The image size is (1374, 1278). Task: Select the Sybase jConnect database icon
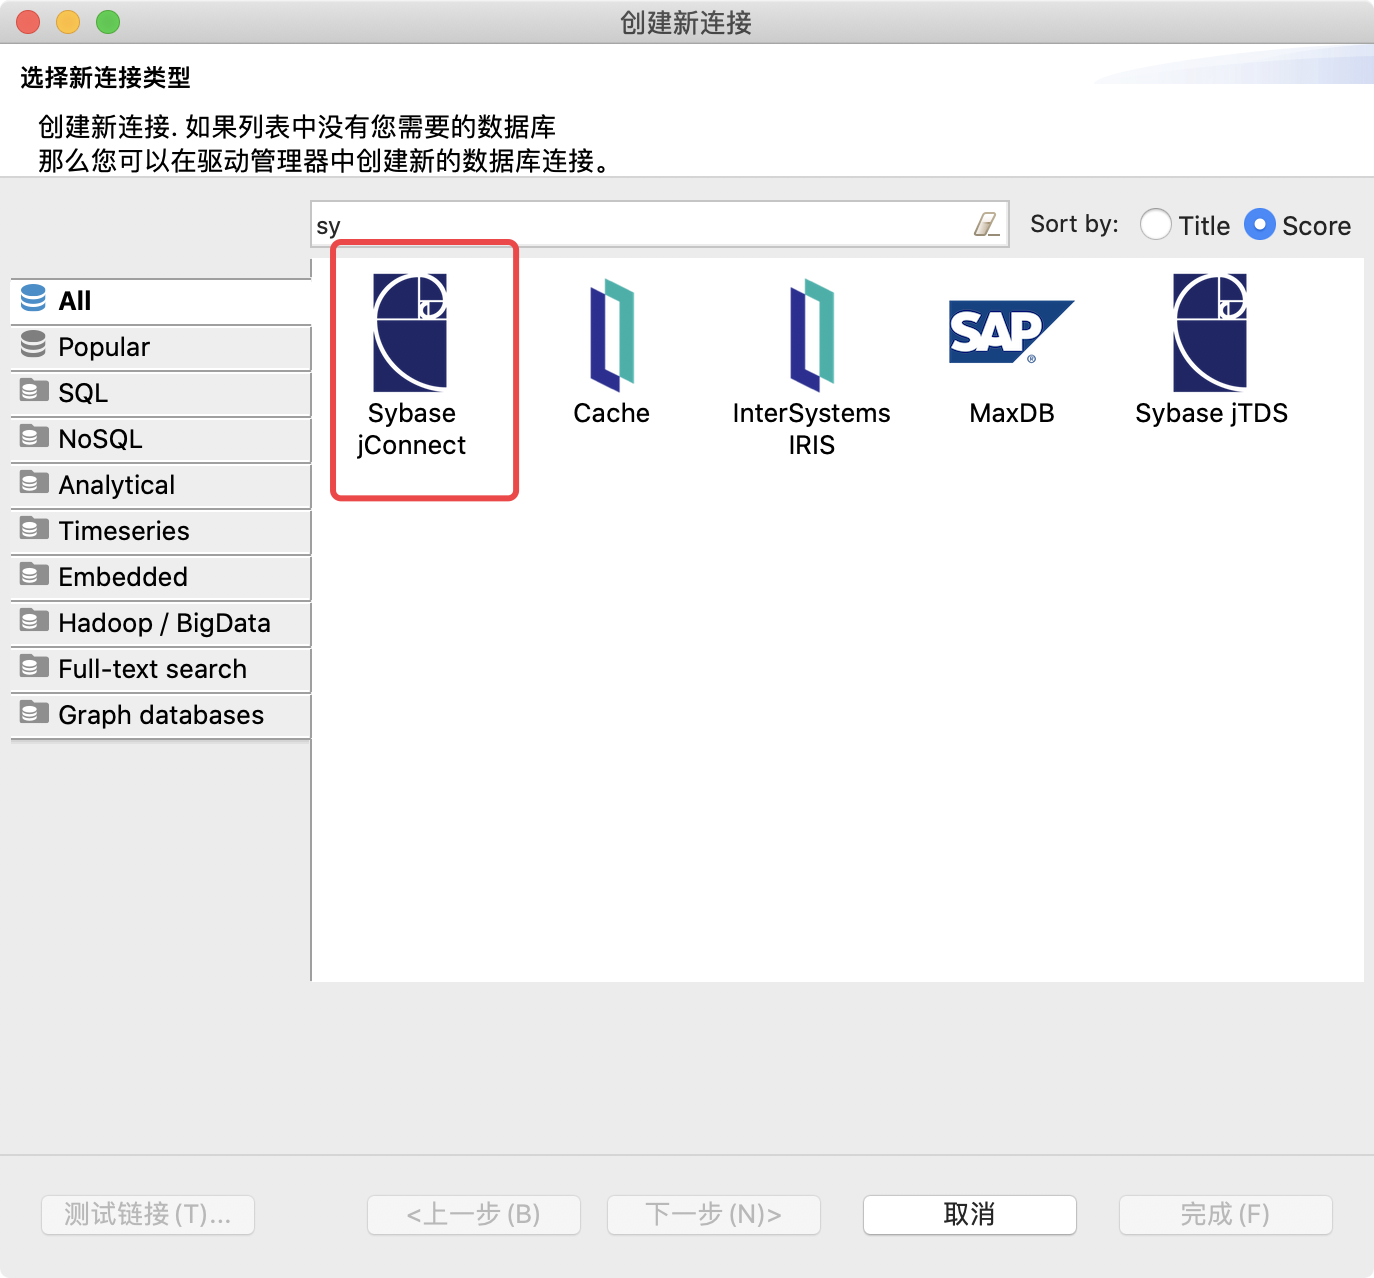point(412,334)
